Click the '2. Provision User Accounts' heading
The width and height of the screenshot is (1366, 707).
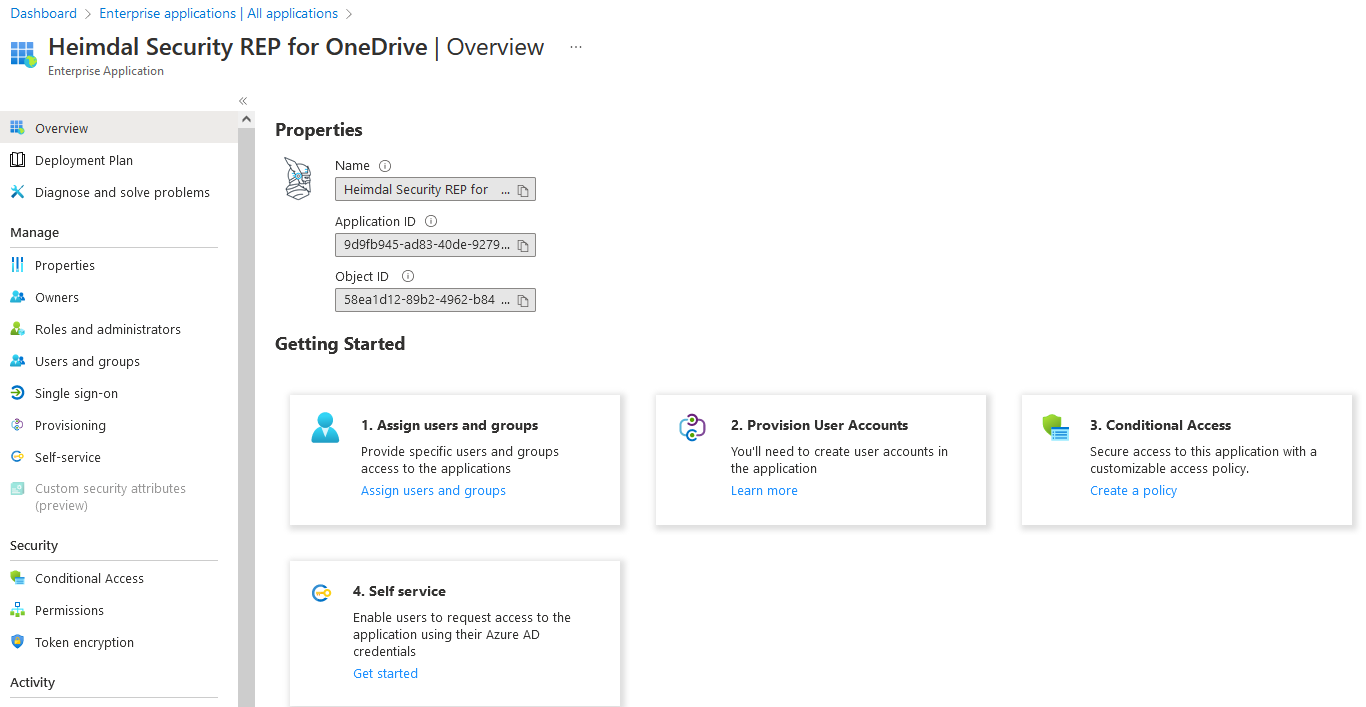coord(819,425)
